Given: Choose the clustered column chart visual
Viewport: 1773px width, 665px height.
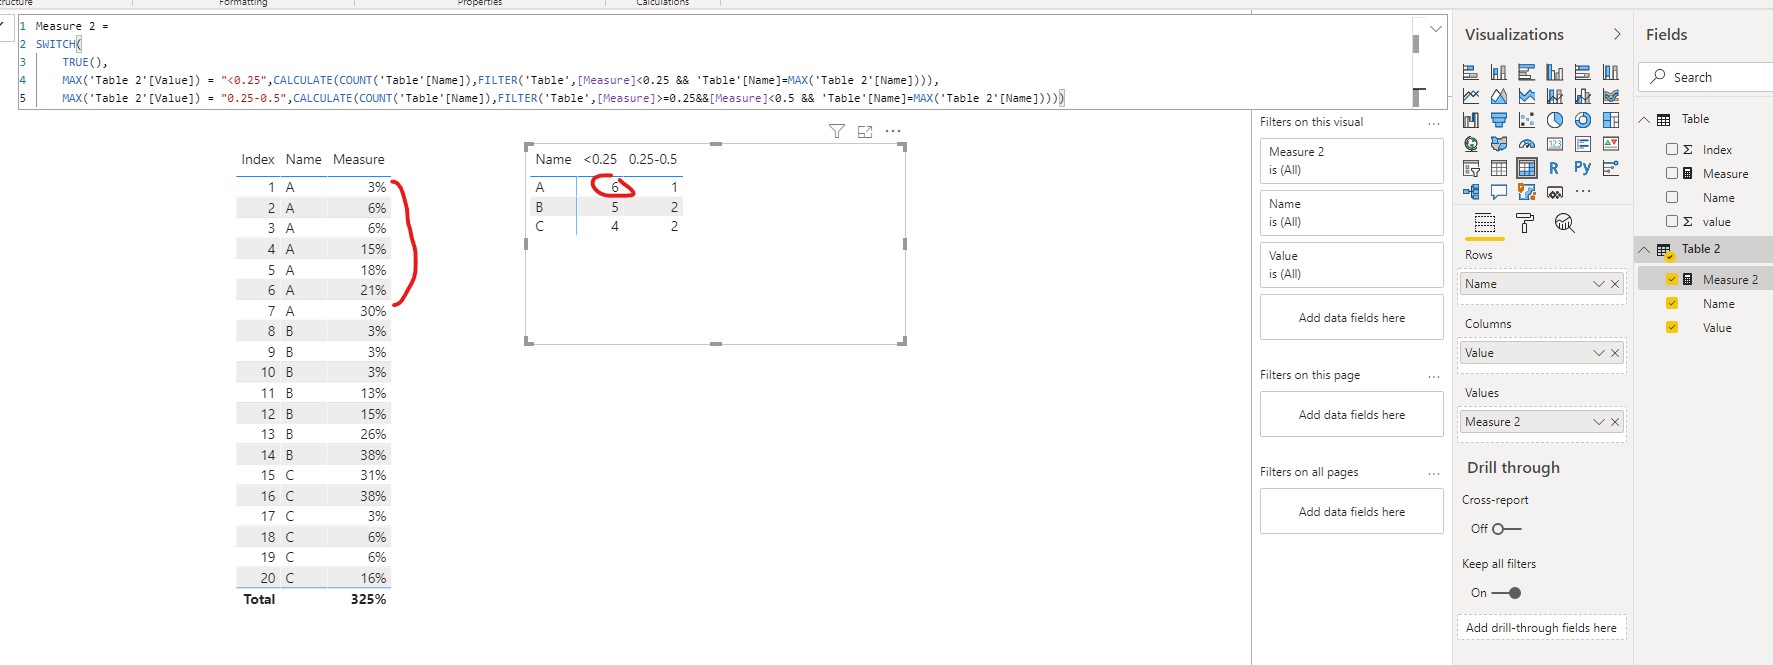Looking at the screenshot, I should (x=1554, y=72).
